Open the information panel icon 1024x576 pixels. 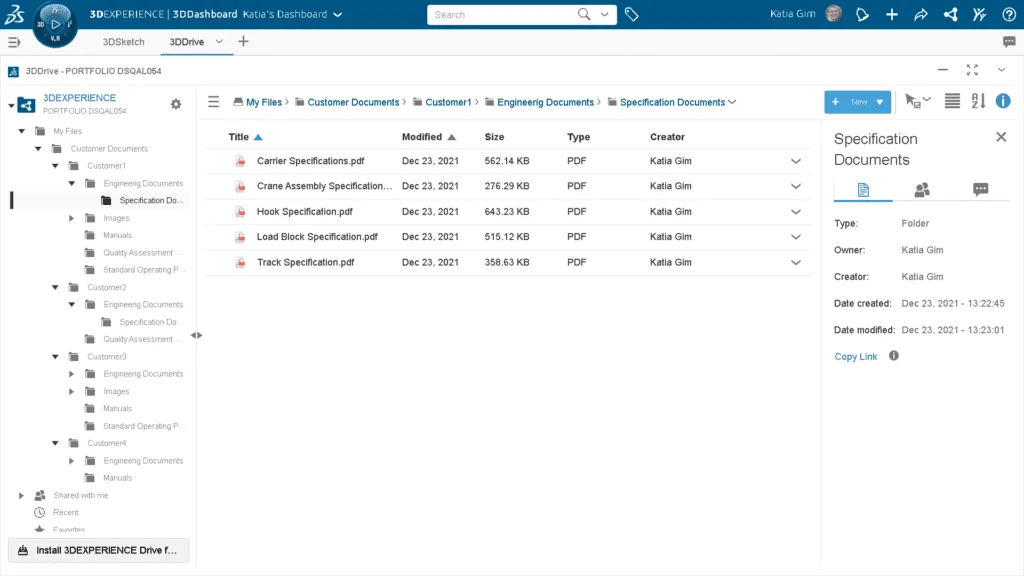1002,101
